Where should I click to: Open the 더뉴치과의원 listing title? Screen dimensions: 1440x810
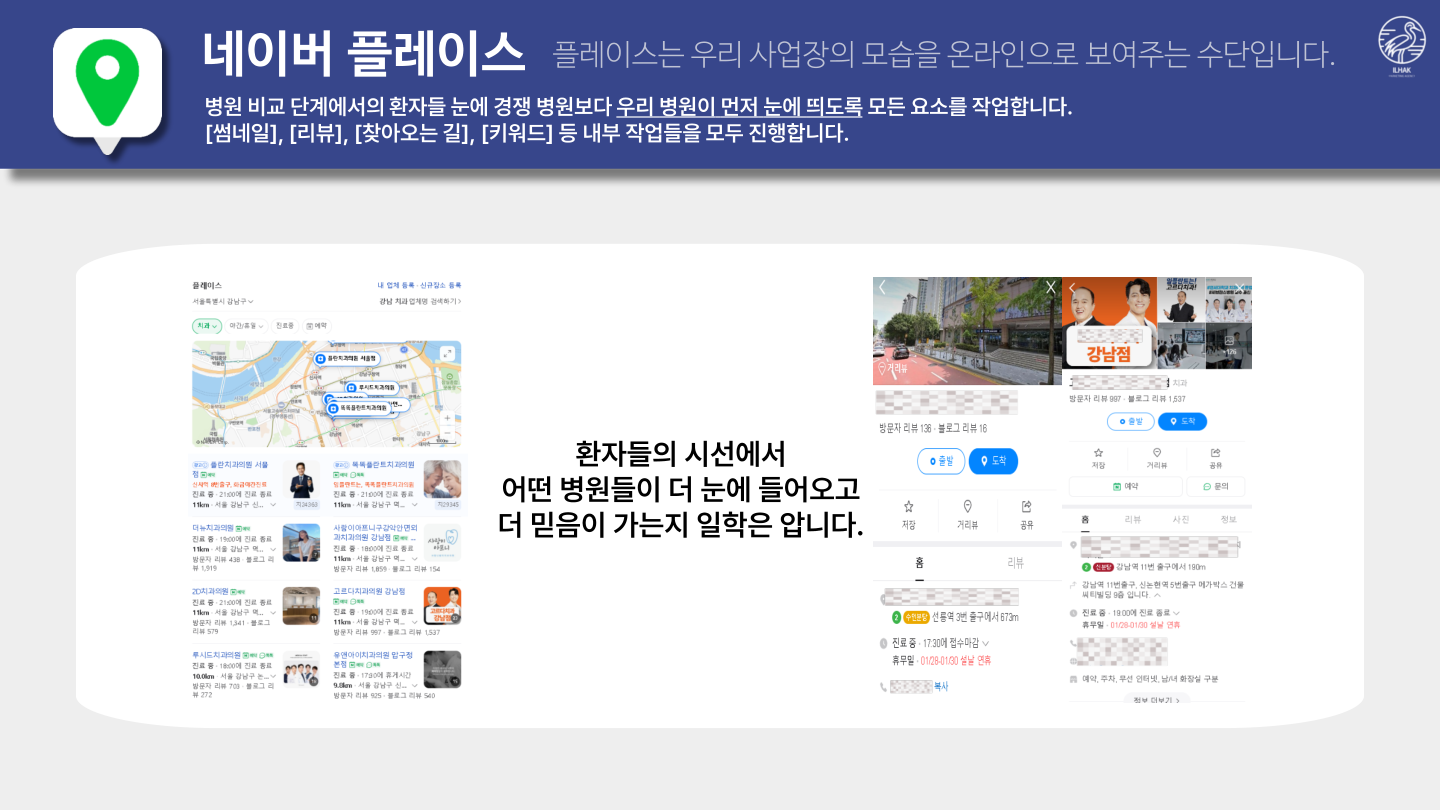pyautogui.click(x=213, y=527)
